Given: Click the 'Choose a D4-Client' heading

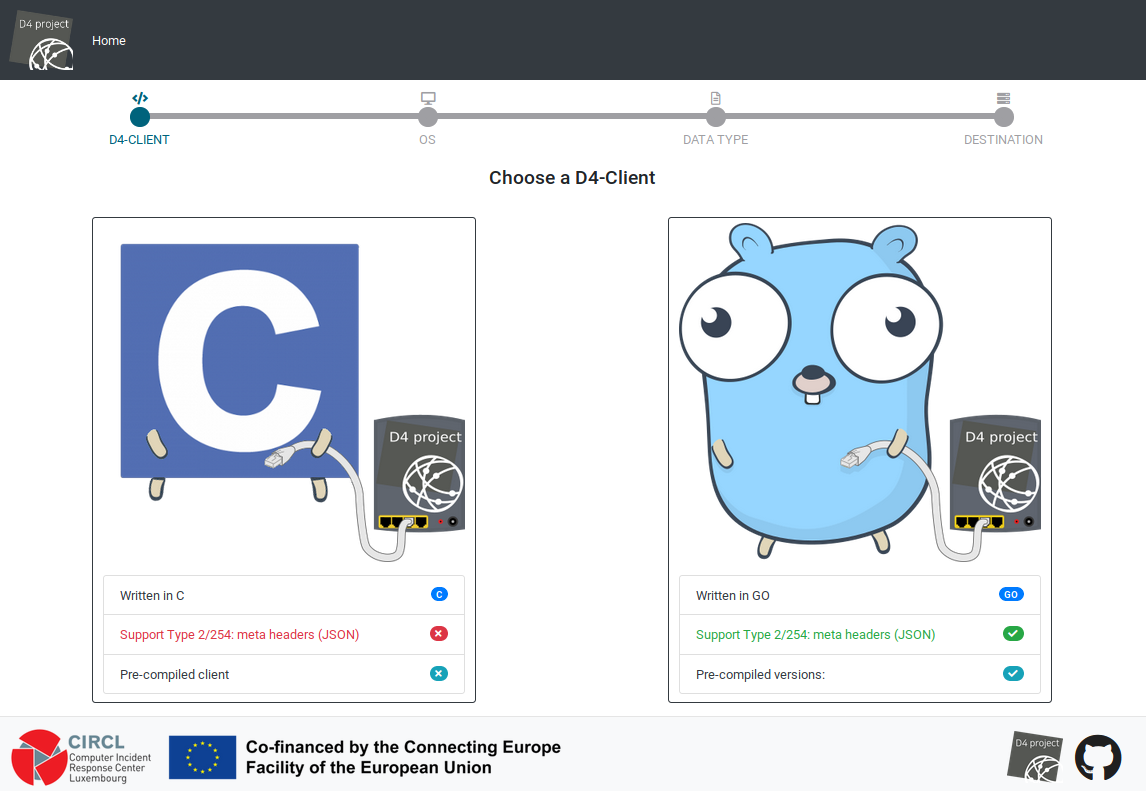Looking at the screenshot, I should tap(572, 178).
